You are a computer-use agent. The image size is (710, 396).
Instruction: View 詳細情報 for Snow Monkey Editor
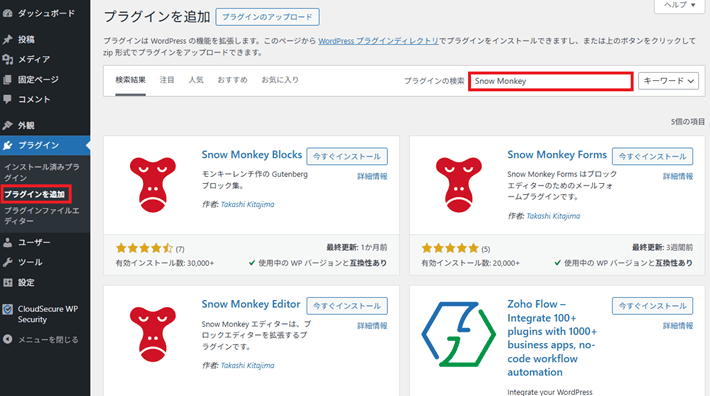click(x=372, y=326)
